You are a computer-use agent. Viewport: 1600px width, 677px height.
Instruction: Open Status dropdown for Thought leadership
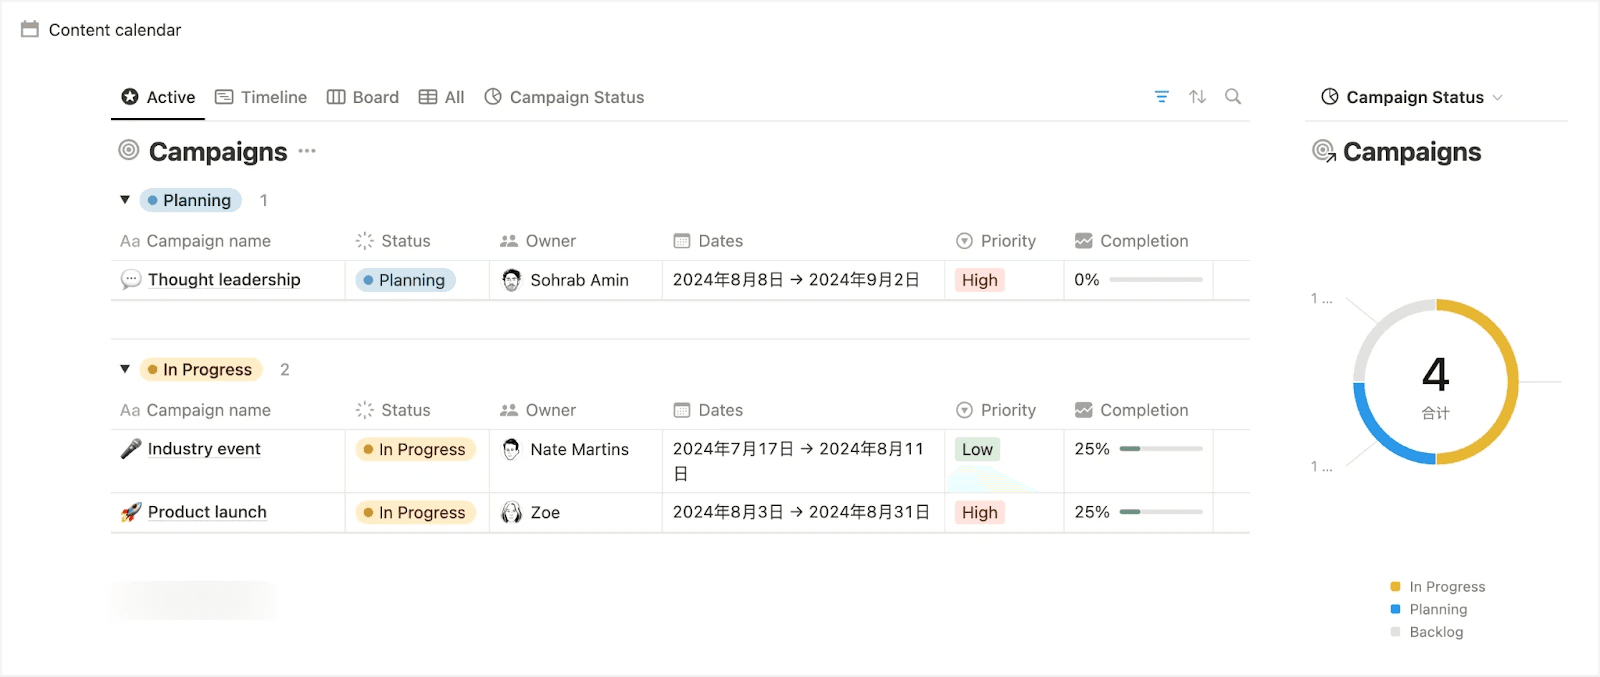click(x=405, y=280)
